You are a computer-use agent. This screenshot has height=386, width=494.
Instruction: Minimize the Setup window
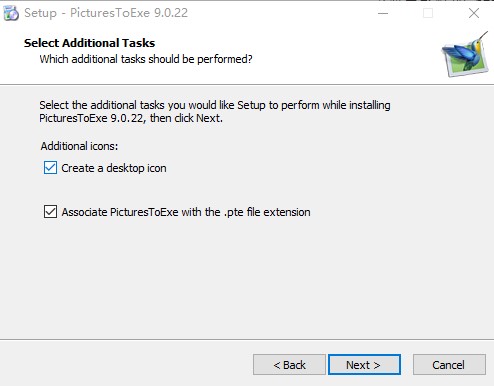(x=383, y=13)
